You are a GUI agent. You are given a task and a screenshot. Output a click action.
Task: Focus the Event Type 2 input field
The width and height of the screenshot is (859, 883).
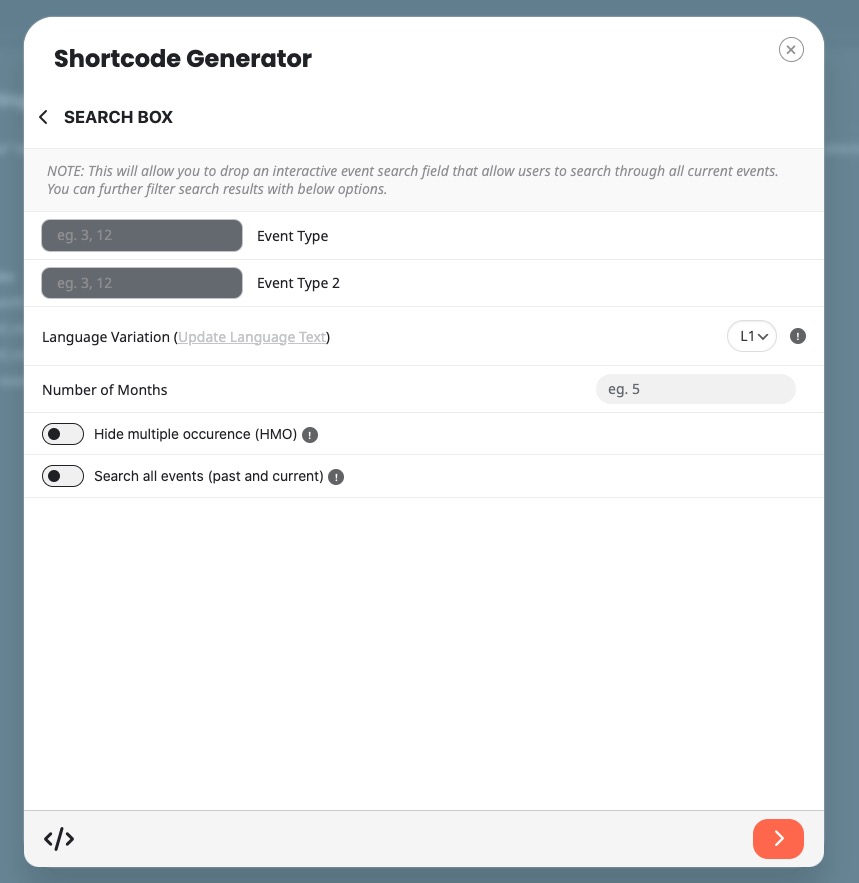tap(142, 283)
